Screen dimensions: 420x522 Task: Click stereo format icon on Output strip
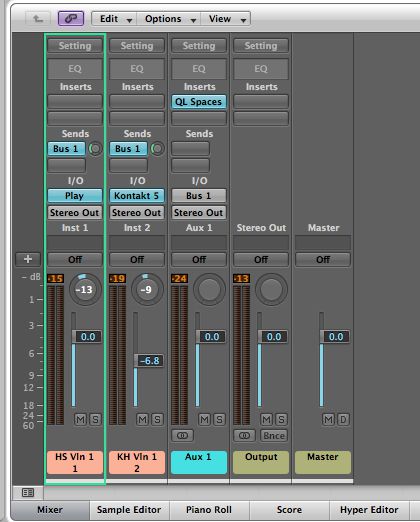pos(244,435)
